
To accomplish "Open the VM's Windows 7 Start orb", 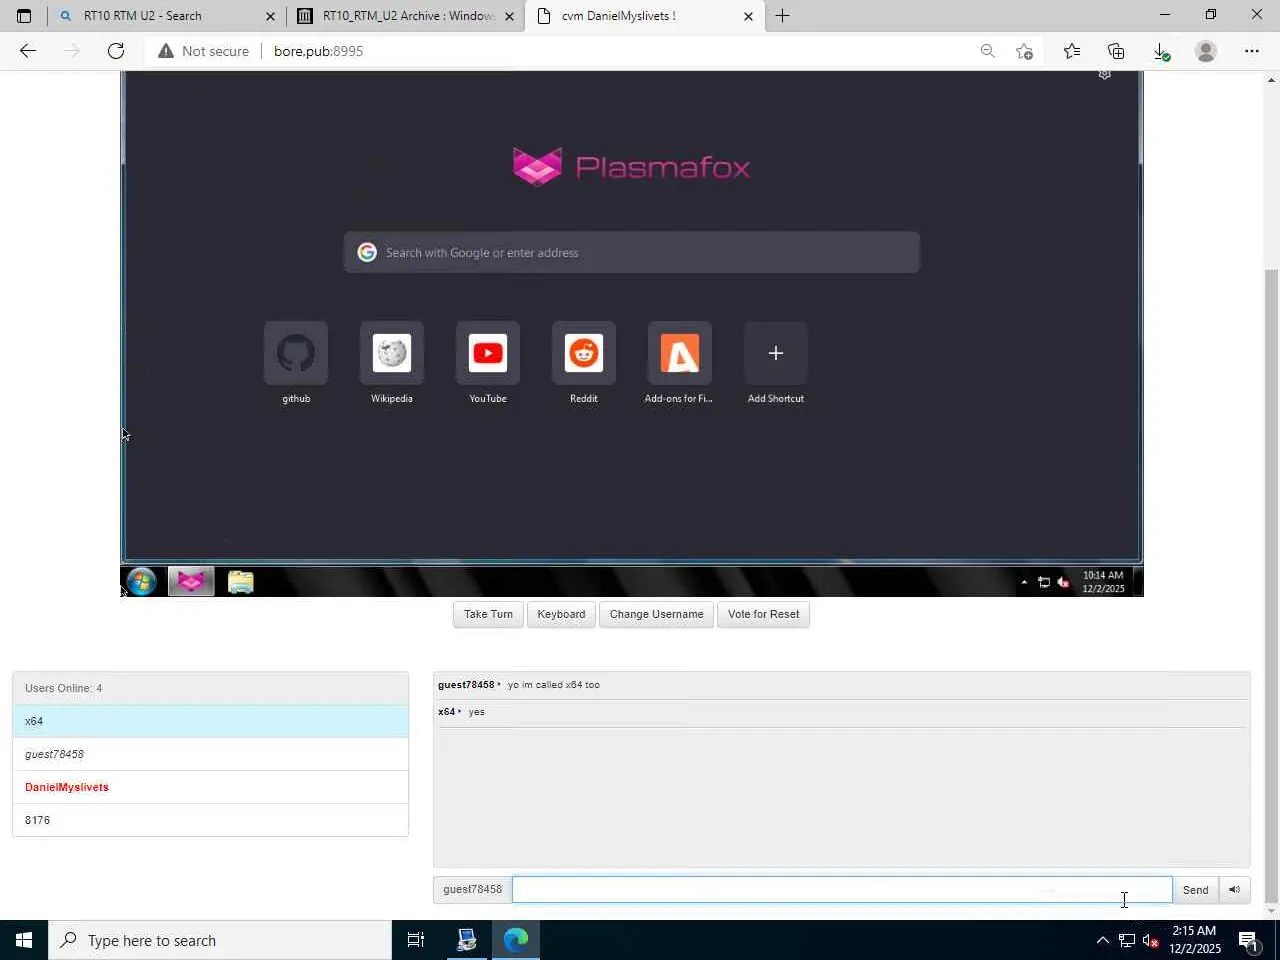I will point(141,581).
